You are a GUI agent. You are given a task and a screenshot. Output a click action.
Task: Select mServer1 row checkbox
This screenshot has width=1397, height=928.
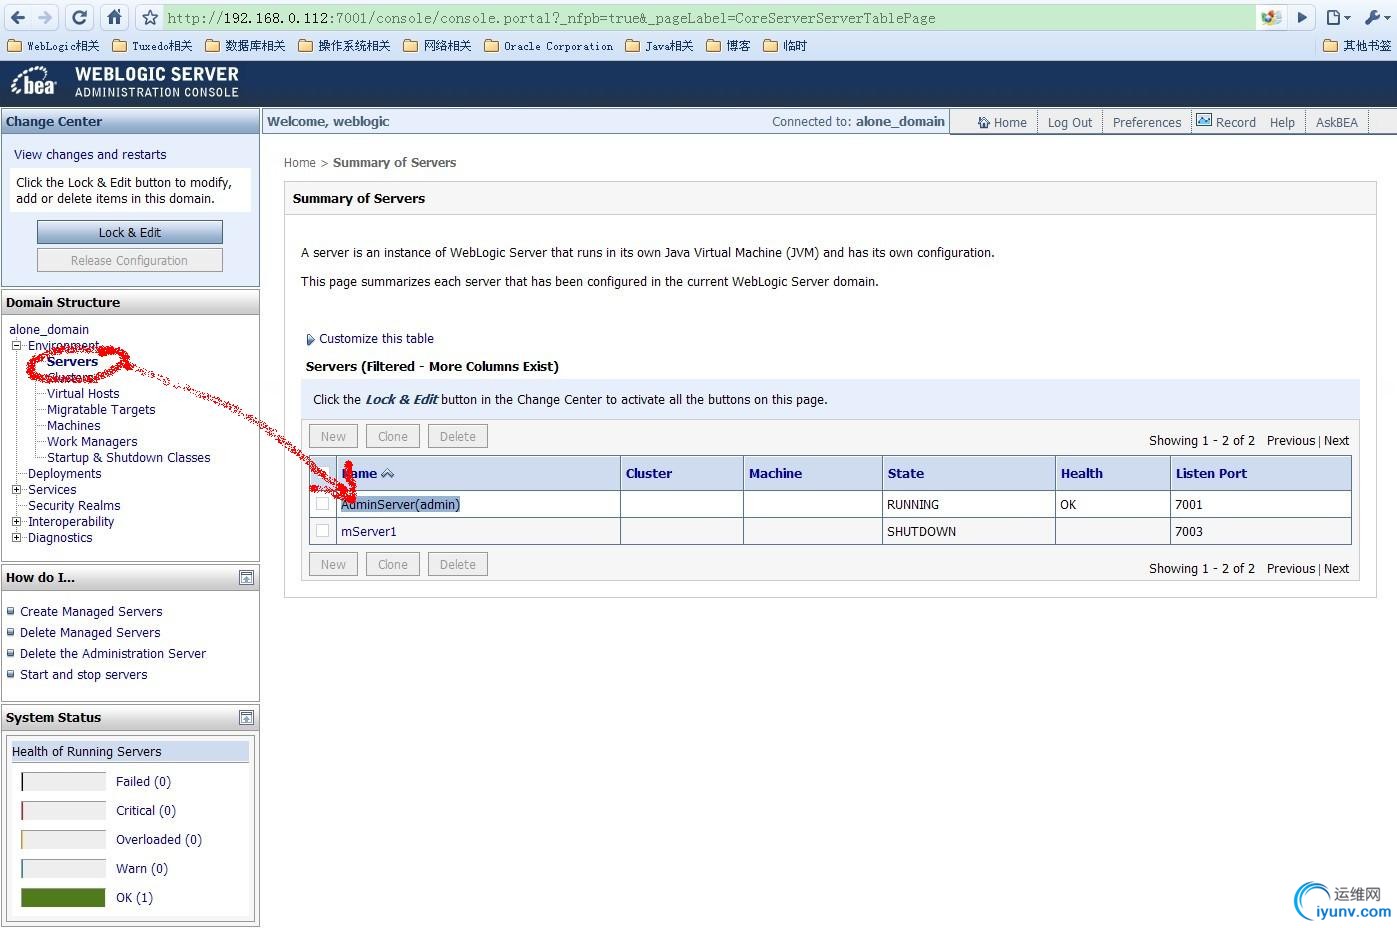(322, 531)
